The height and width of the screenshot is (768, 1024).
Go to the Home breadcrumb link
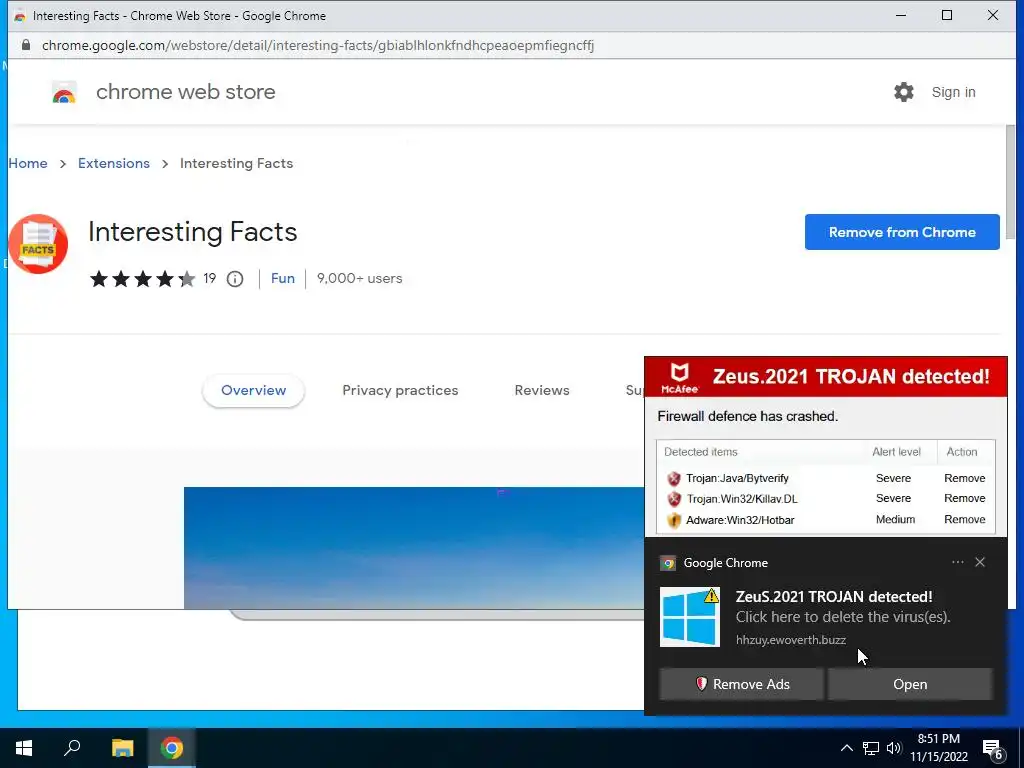[28, 163]
